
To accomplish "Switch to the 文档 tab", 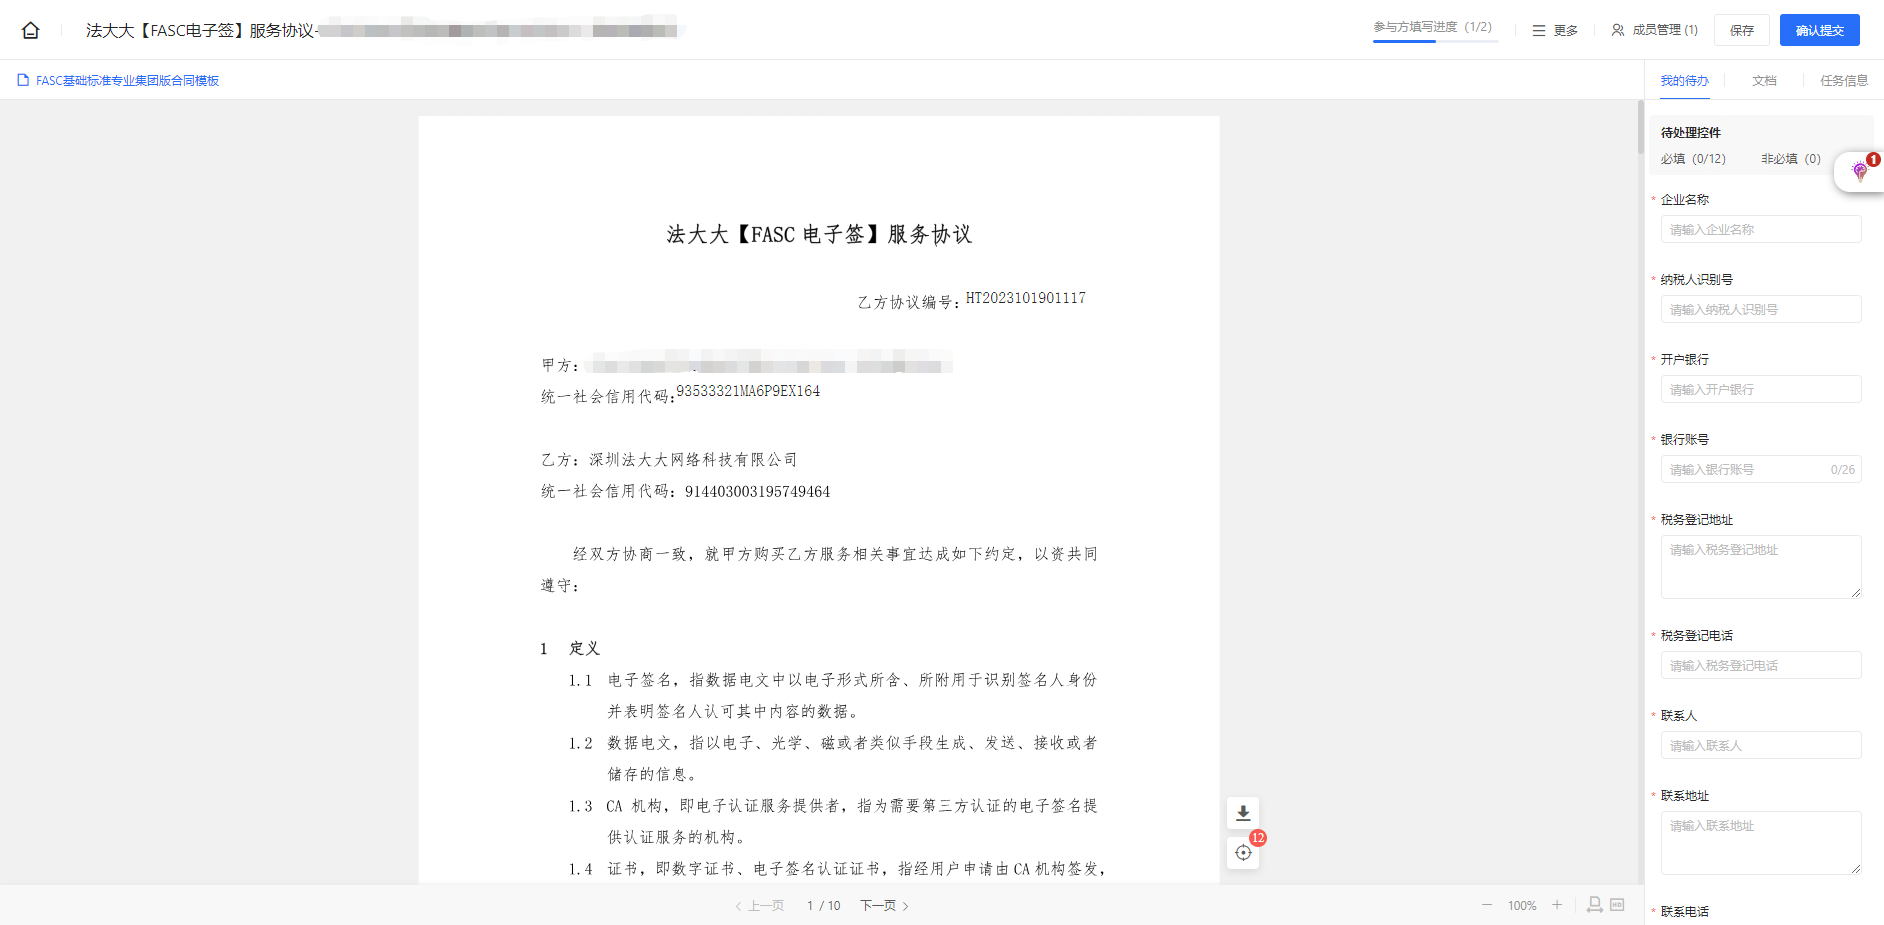I will point(1764,81).
